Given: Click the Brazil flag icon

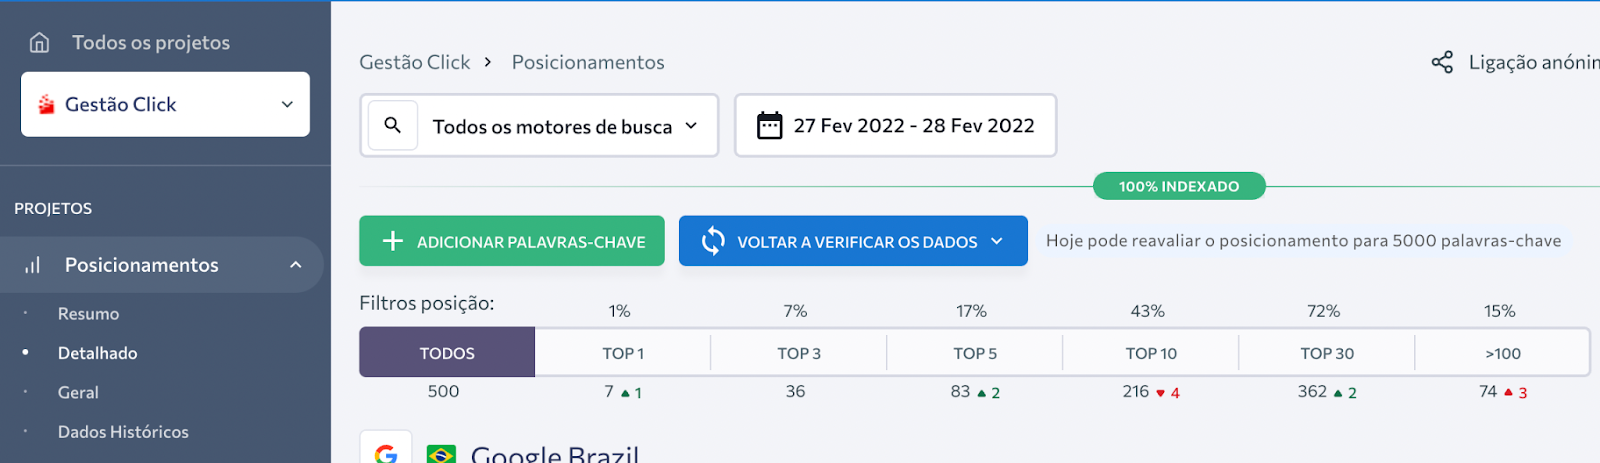Looking at the screenshot, I should click(x=441, y=455).
